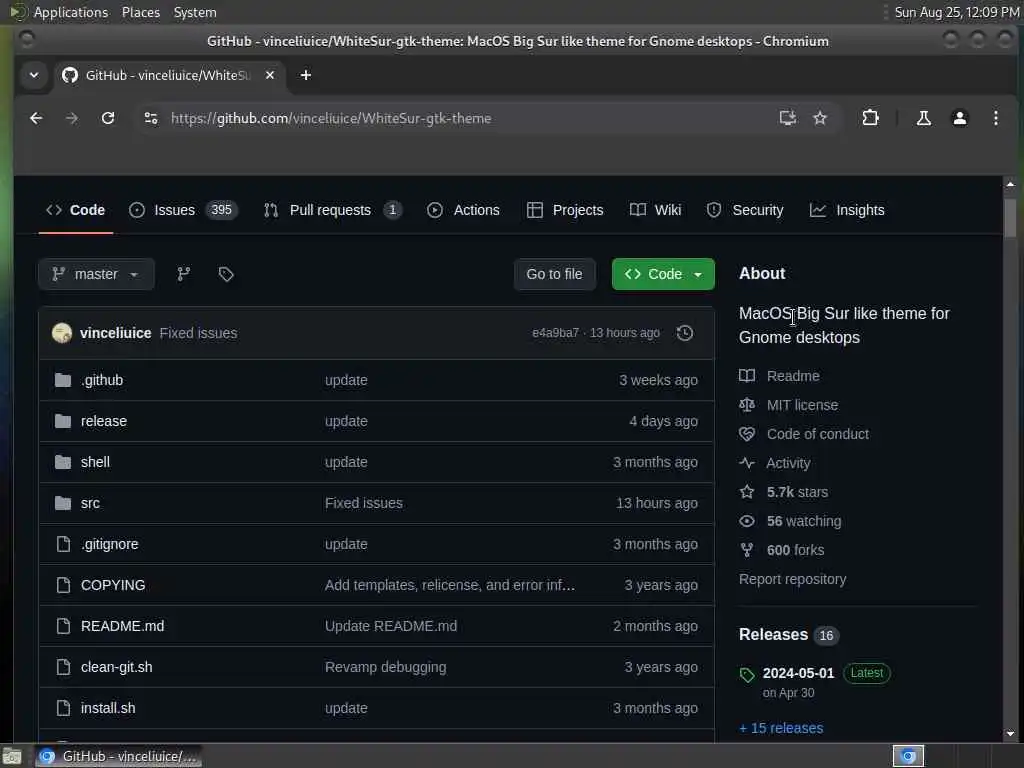Image resolution: width=1024 pixels, height=768 pixels.
Task: Click the show desktop icon in taskbar
Action: click(12, 756)
